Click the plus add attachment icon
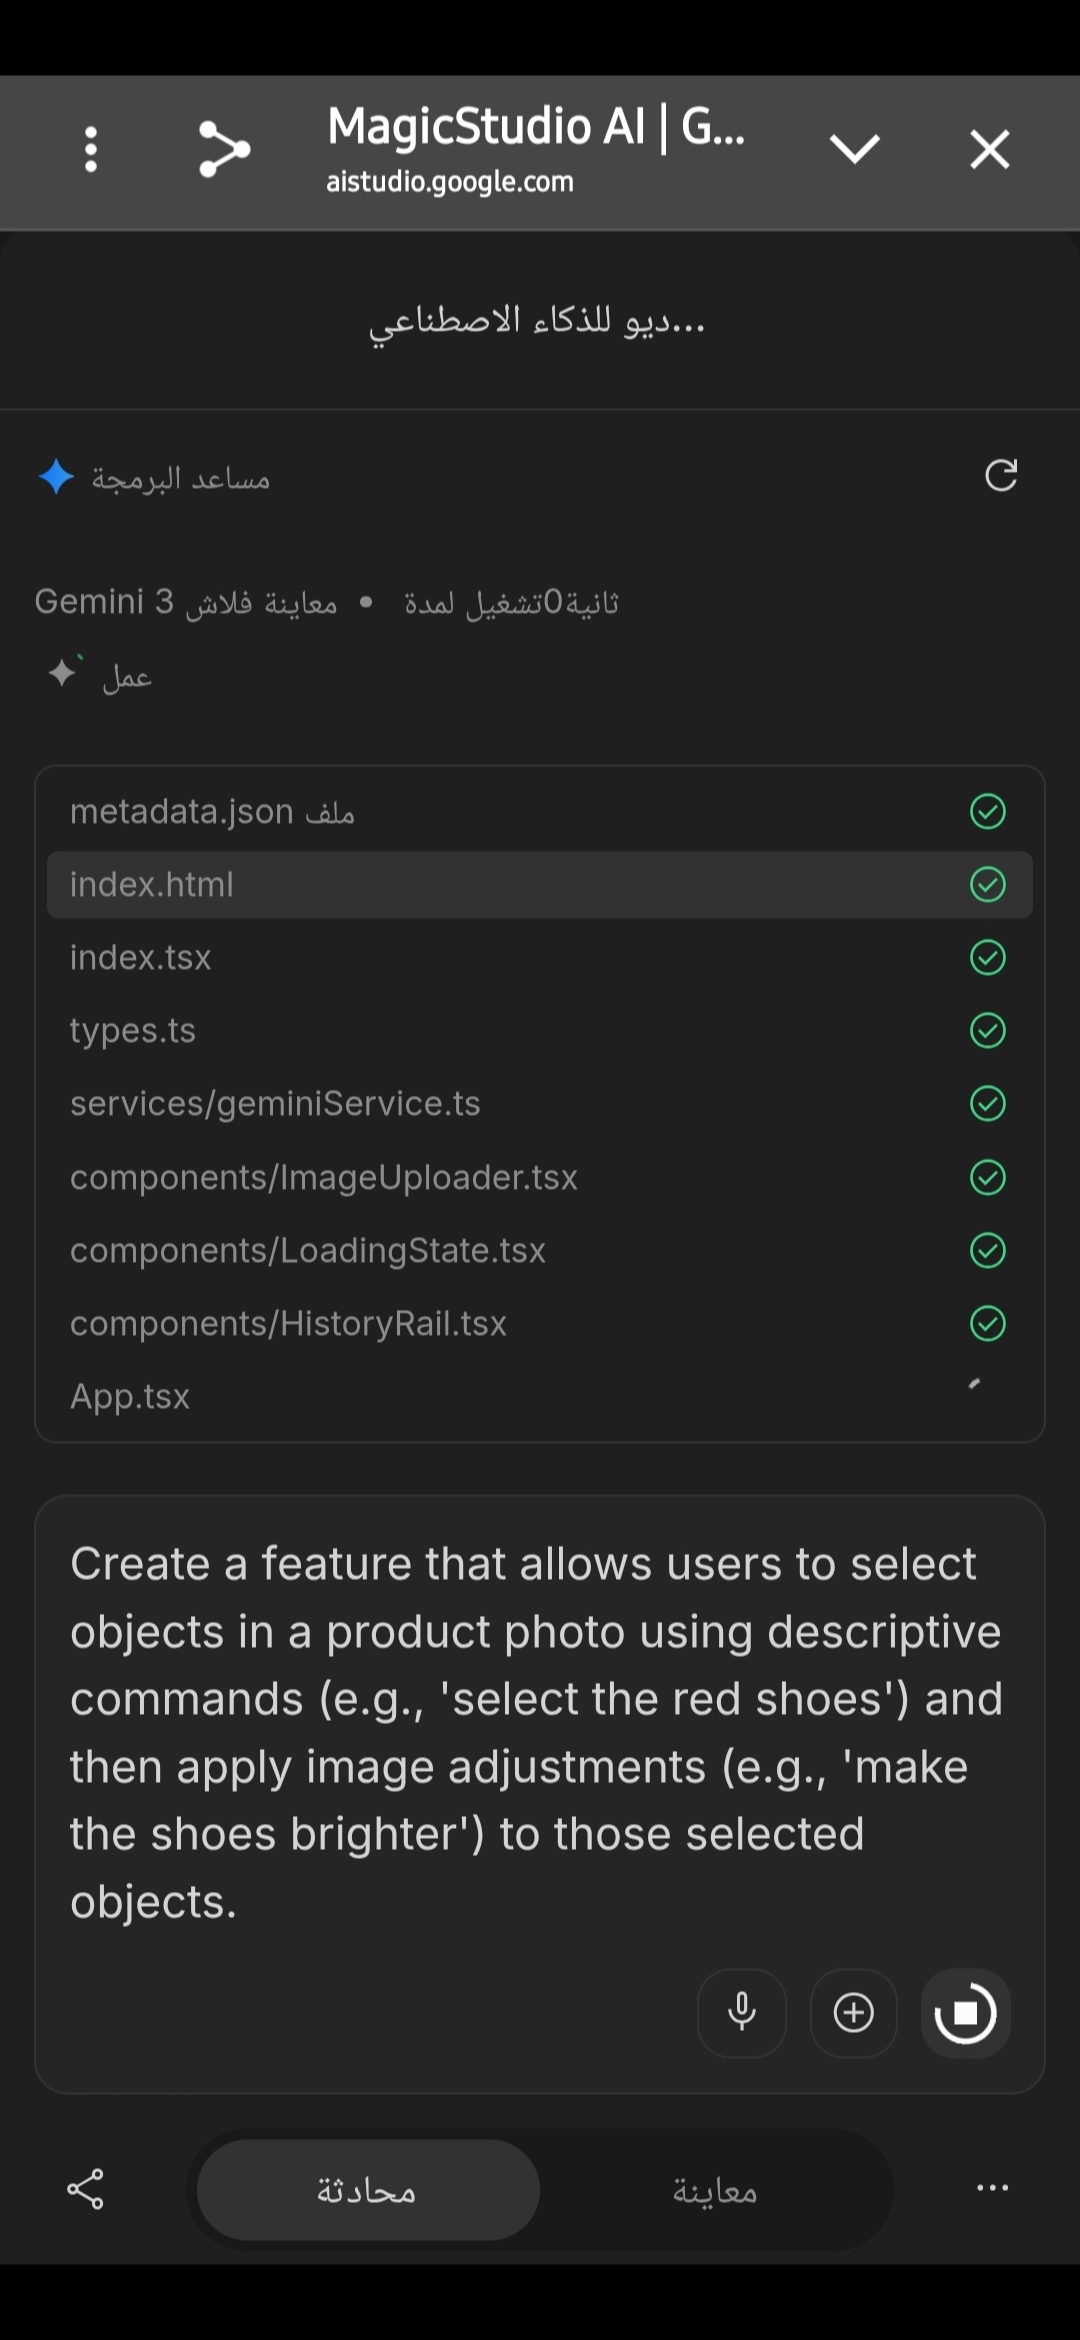This screenshot has width=1080, height=2340. point(854,2013)
